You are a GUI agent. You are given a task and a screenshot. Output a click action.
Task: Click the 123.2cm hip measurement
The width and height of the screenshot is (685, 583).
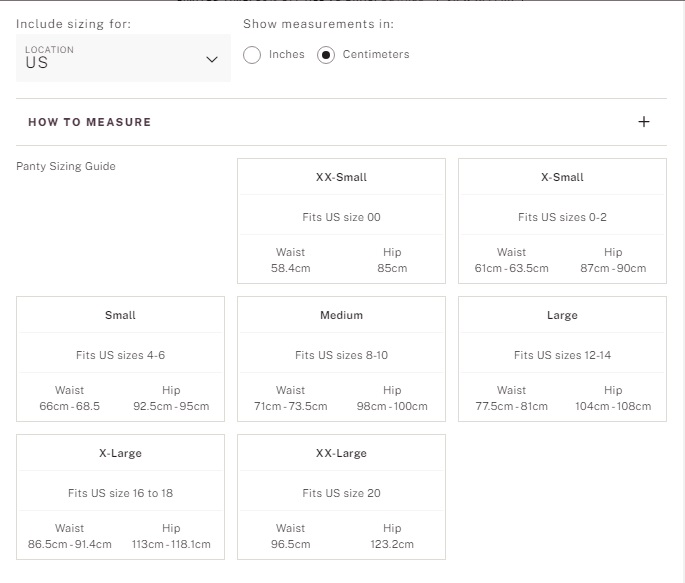(392, 544)
